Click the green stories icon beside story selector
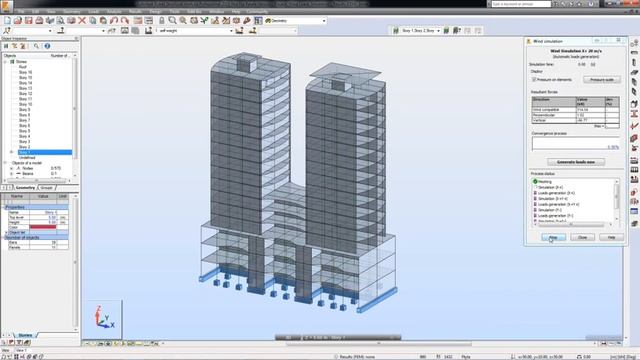This screenshot has width=640, height=360. pos(395,31)
